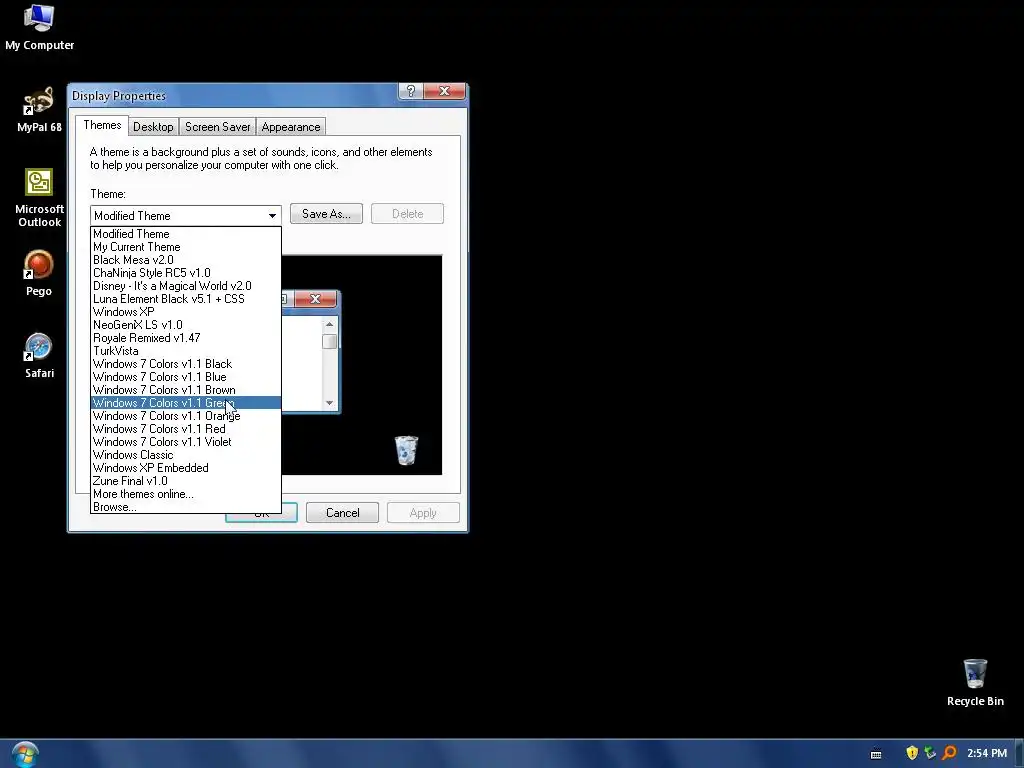The image size is (1024, 768).
Task: Open the orange magnifier tray icon
Action: [949, 753]
